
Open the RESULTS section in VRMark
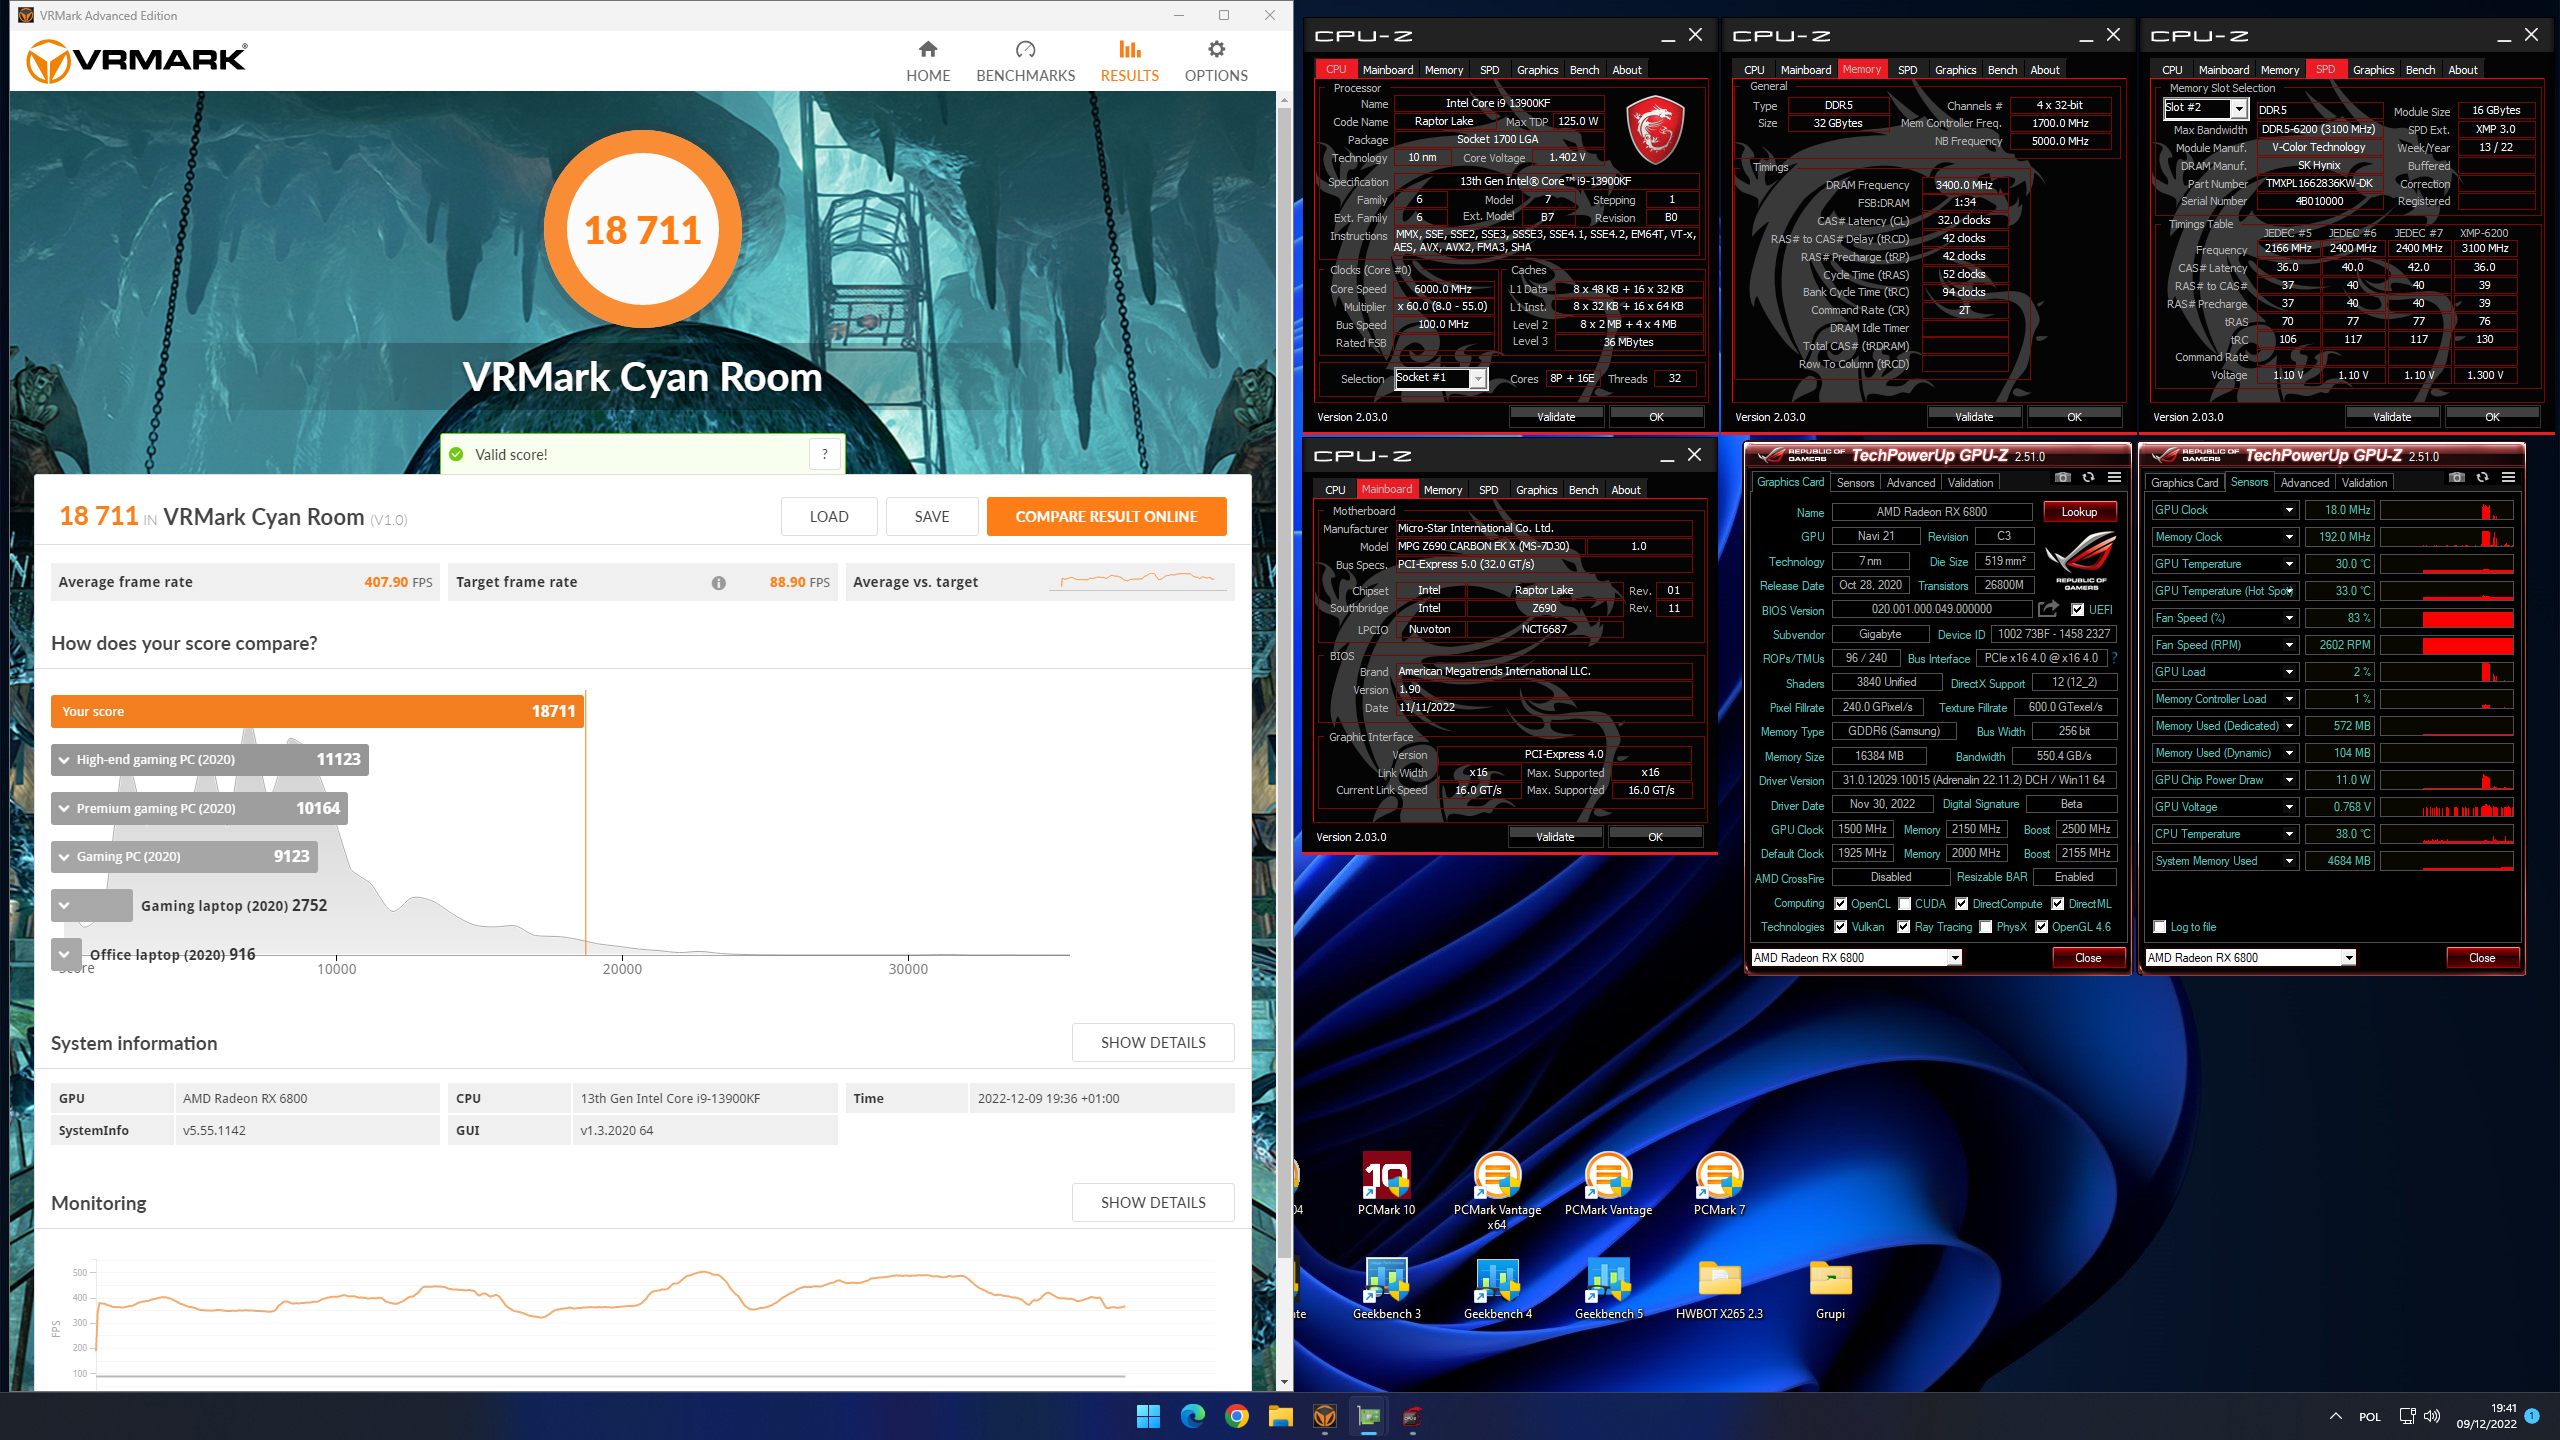click(1129, 62)
